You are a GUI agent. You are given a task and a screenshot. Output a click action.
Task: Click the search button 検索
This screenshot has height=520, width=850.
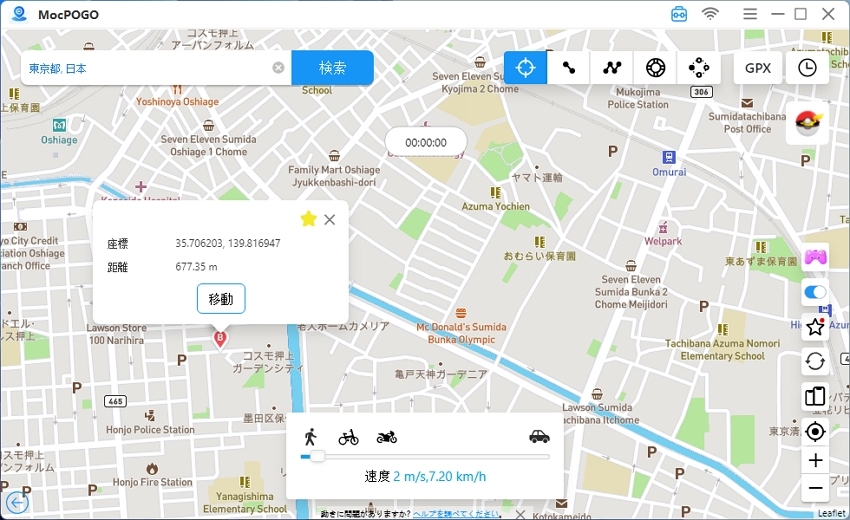pyautogui.click(x=332, y=68)
